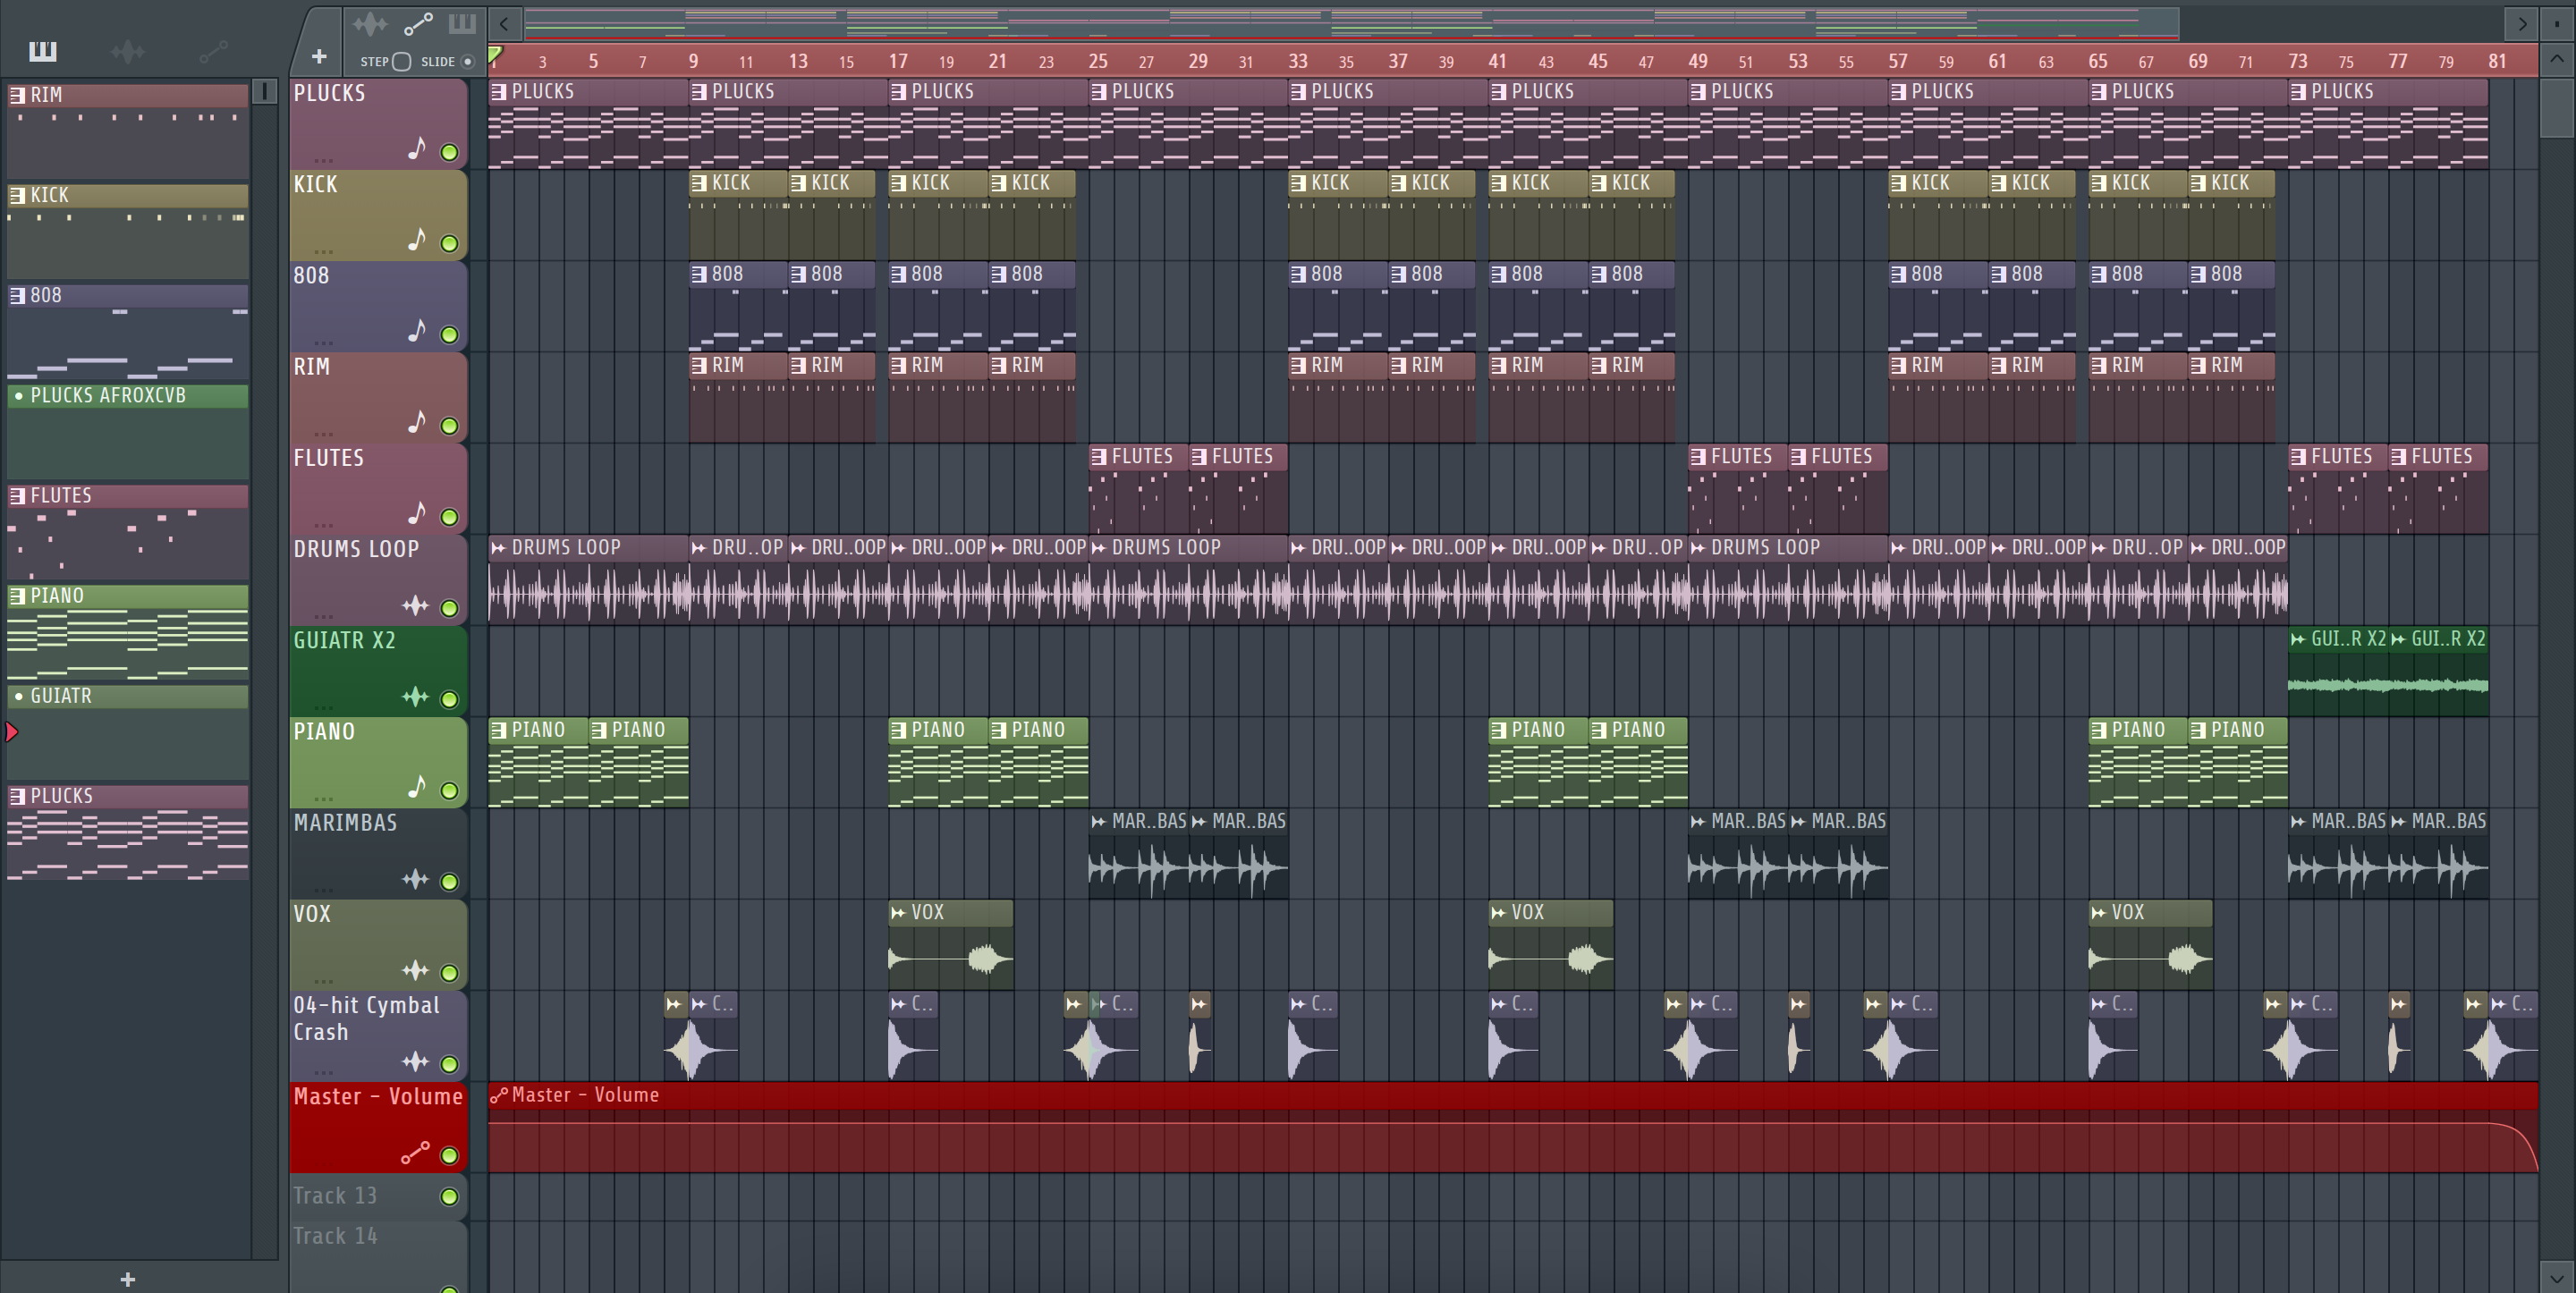Click the waveform icon on VOX track
This screenshot has height=1293, width=2576.
[x=415, y=970]
